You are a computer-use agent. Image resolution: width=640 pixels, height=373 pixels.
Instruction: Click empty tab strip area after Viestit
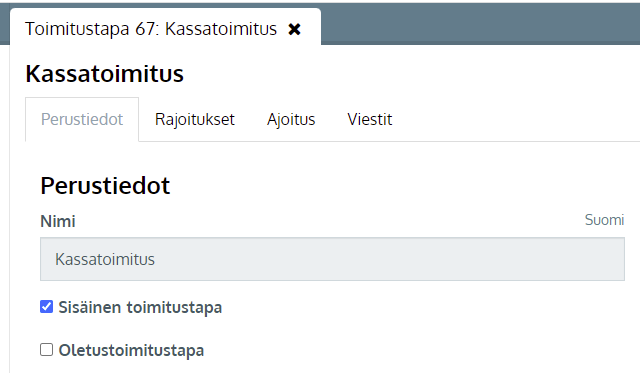(518, 120)
